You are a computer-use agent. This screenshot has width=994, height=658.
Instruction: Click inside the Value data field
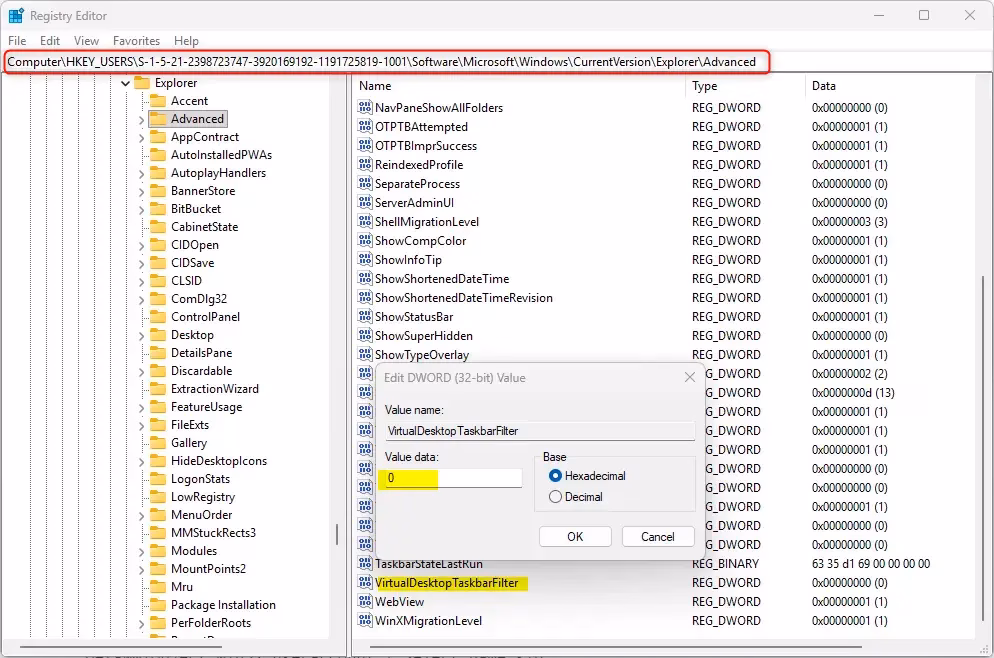450,478
